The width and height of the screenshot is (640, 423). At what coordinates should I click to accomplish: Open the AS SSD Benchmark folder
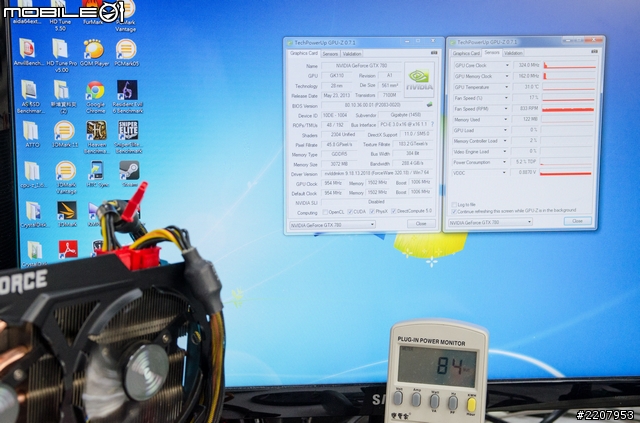[29, 96]
